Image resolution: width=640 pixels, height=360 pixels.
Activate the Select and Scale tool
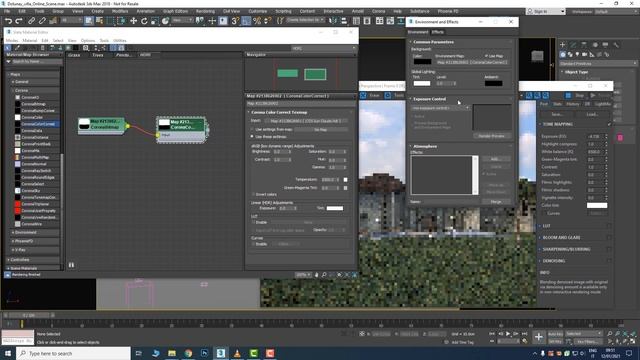click(155, 21)
